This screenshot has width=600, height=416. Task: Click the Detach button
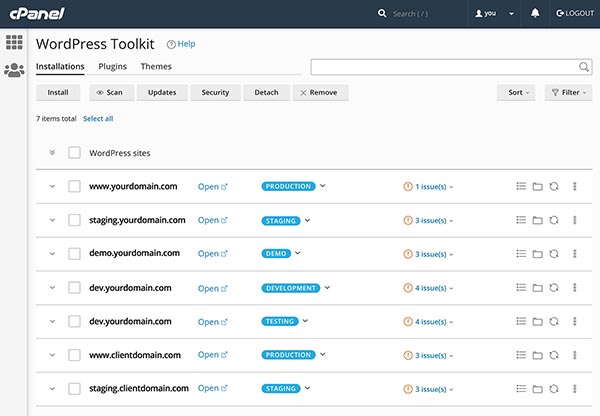[266, 93]
